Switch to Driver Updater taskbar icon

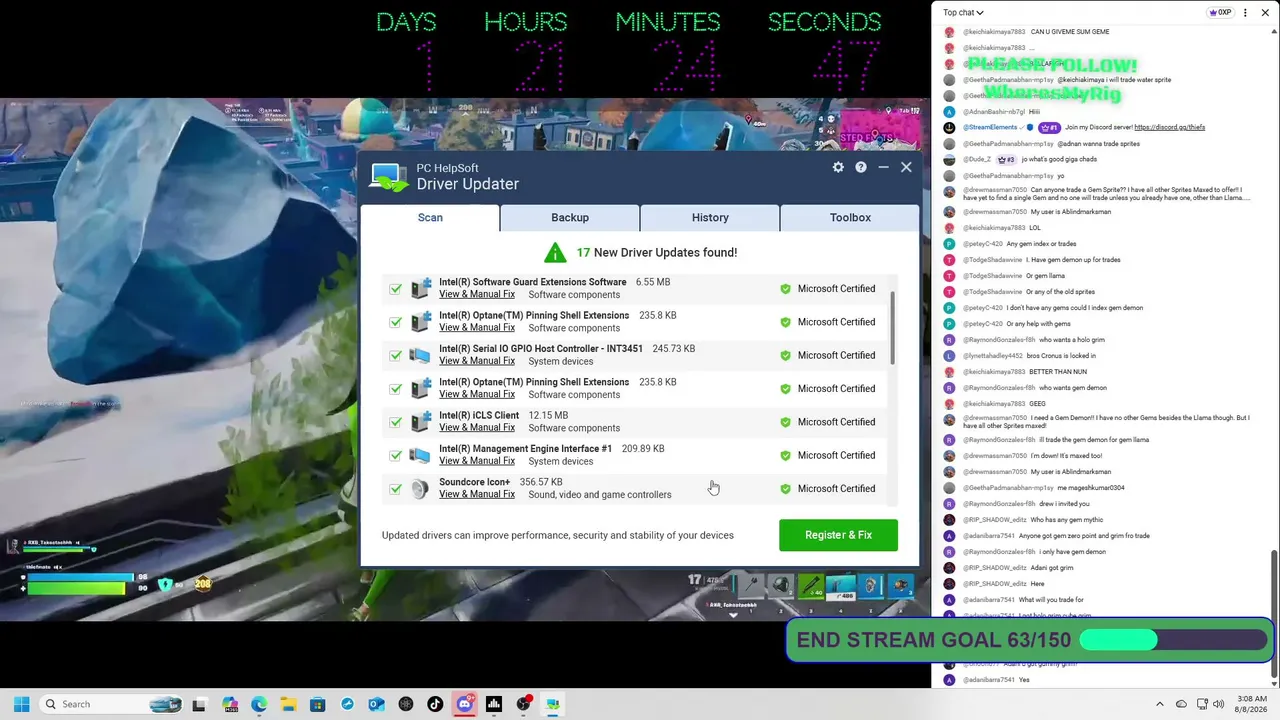point(552,704)
